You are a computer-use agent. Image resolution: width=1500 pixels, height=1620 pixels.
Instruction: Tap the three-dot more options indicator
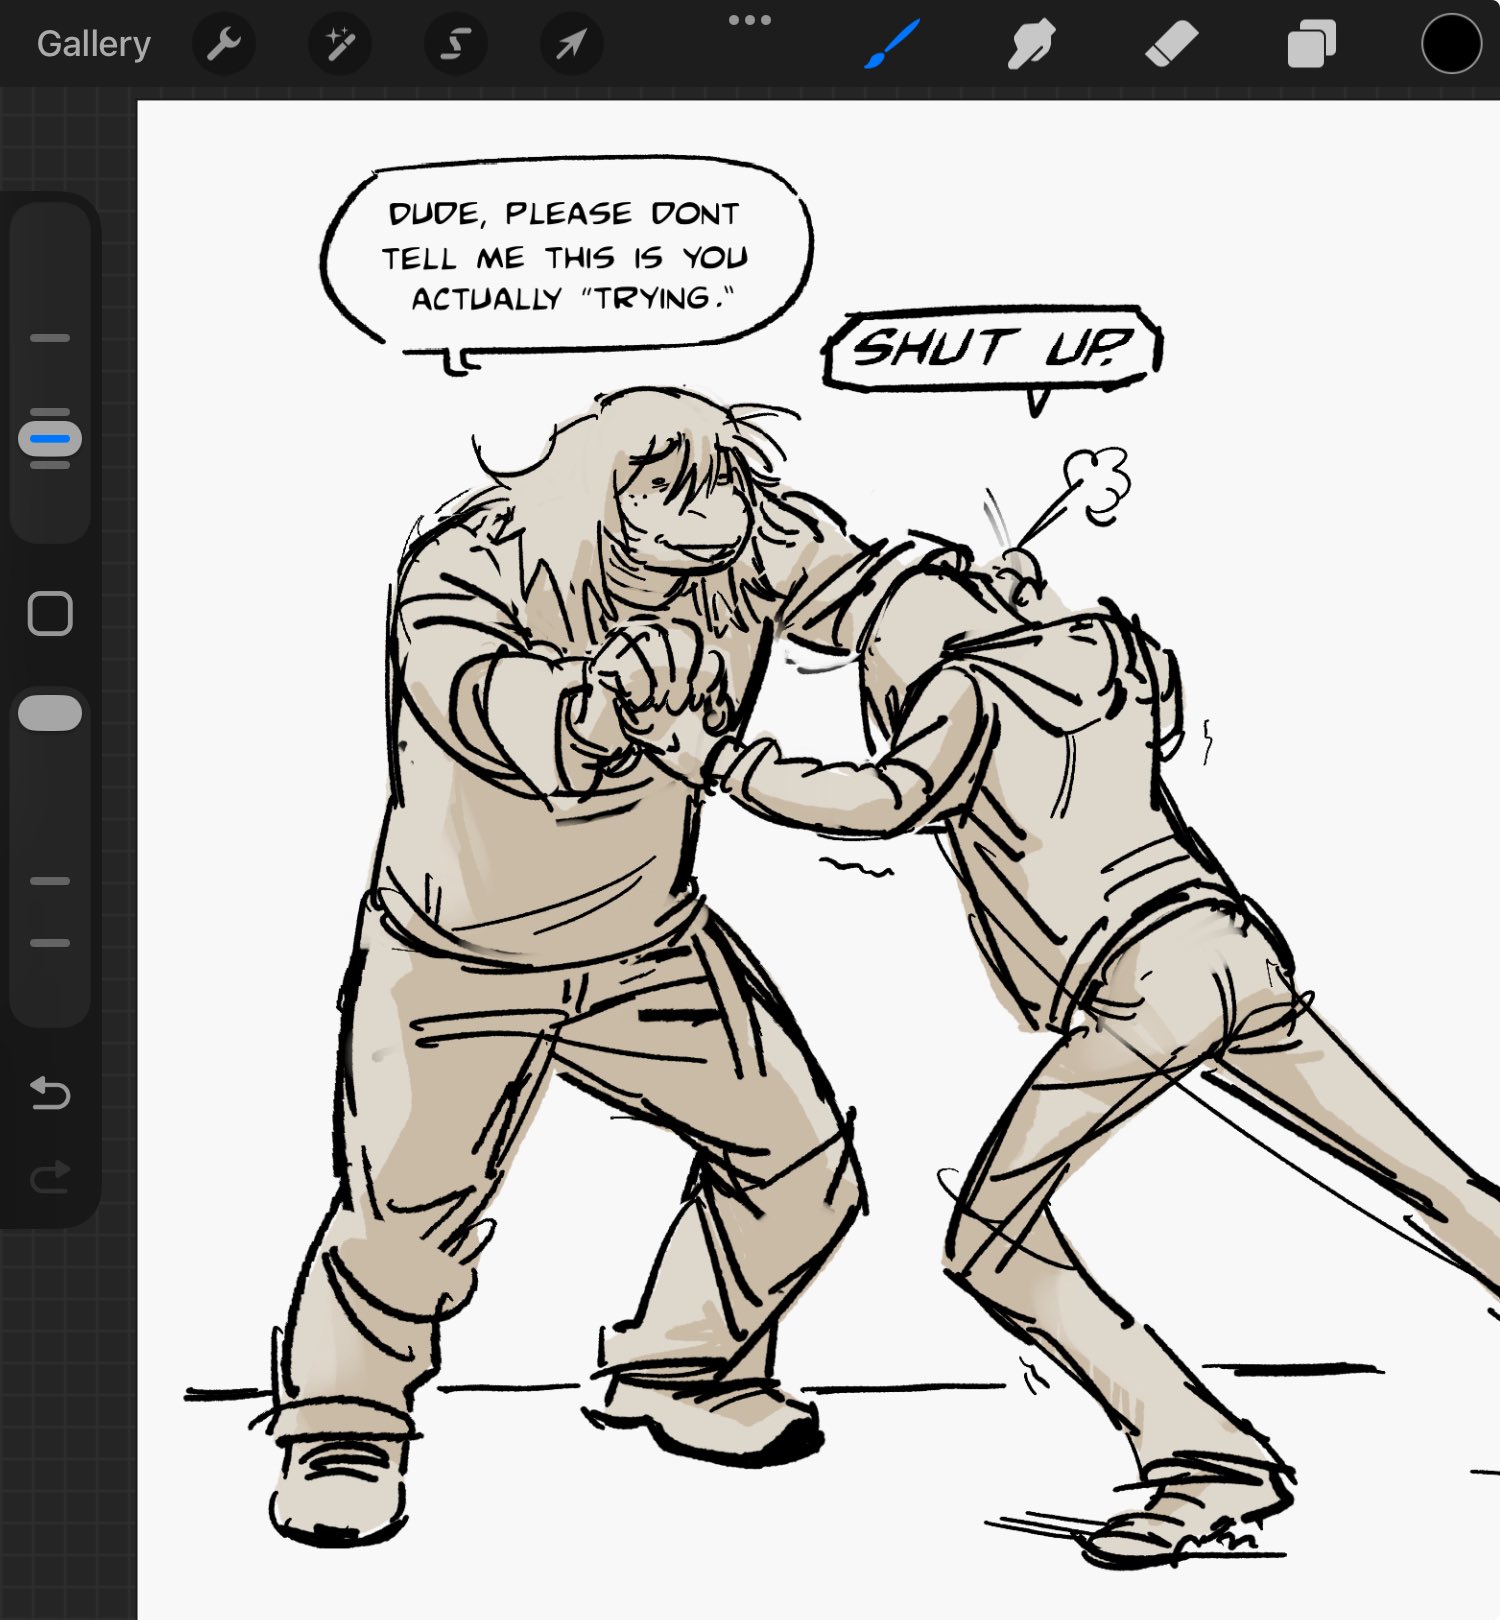coord(750,20)
